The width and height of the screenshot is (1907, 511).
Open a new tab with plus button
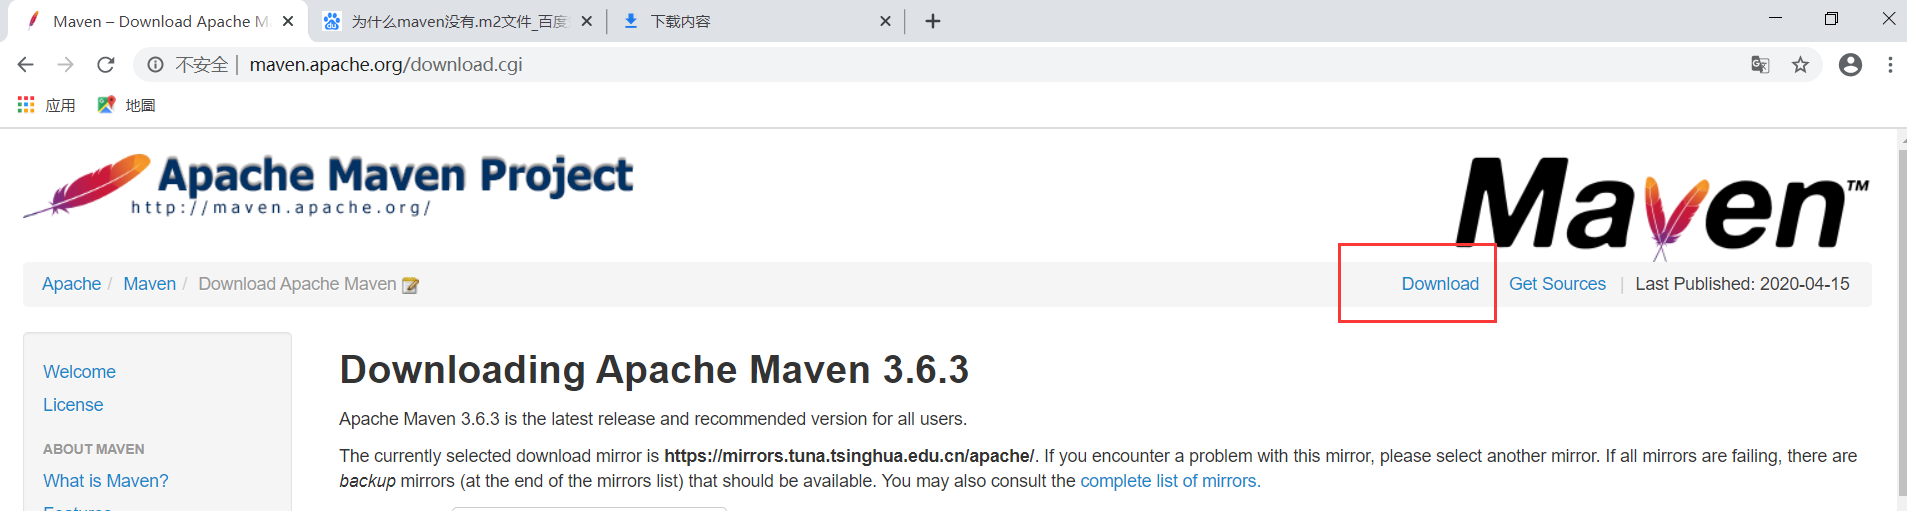(x=933, y=21)
